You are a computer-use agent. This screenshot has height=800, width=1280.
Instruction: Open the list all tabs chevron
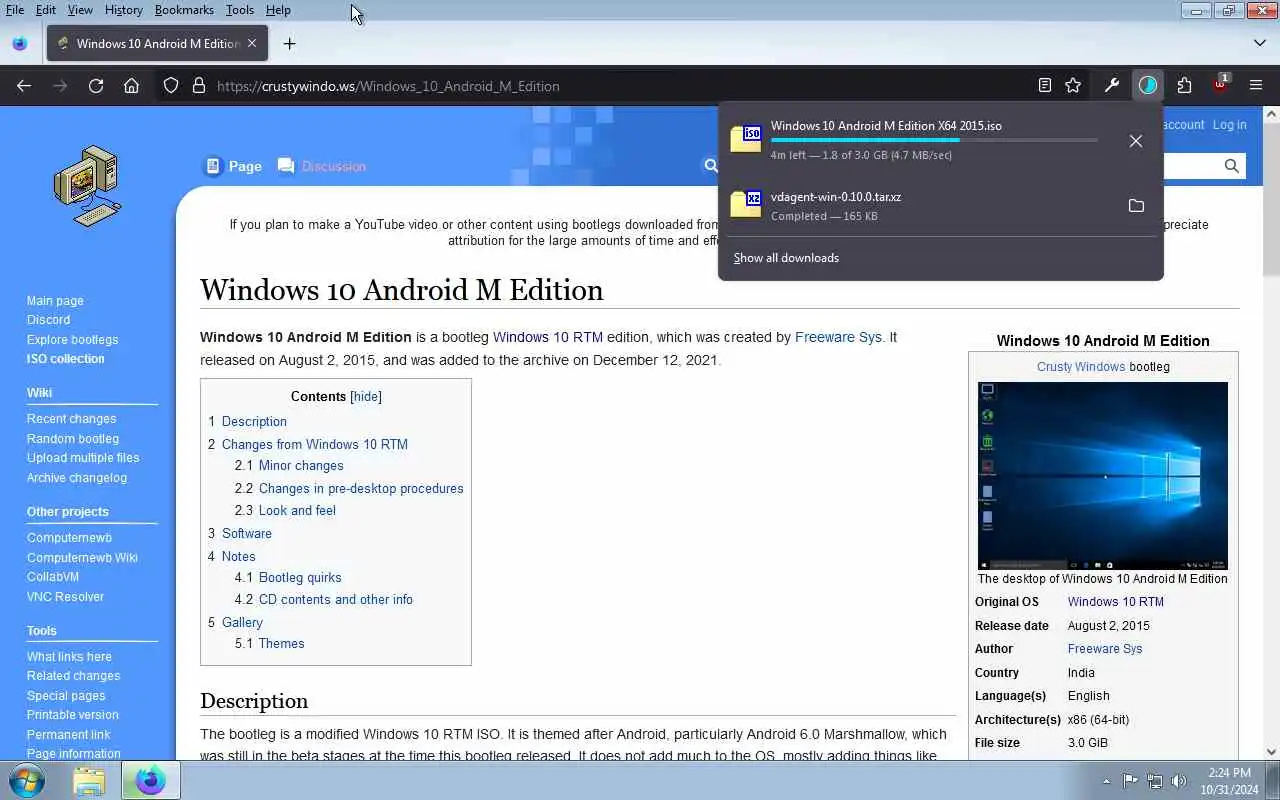tap(1260, 43)
